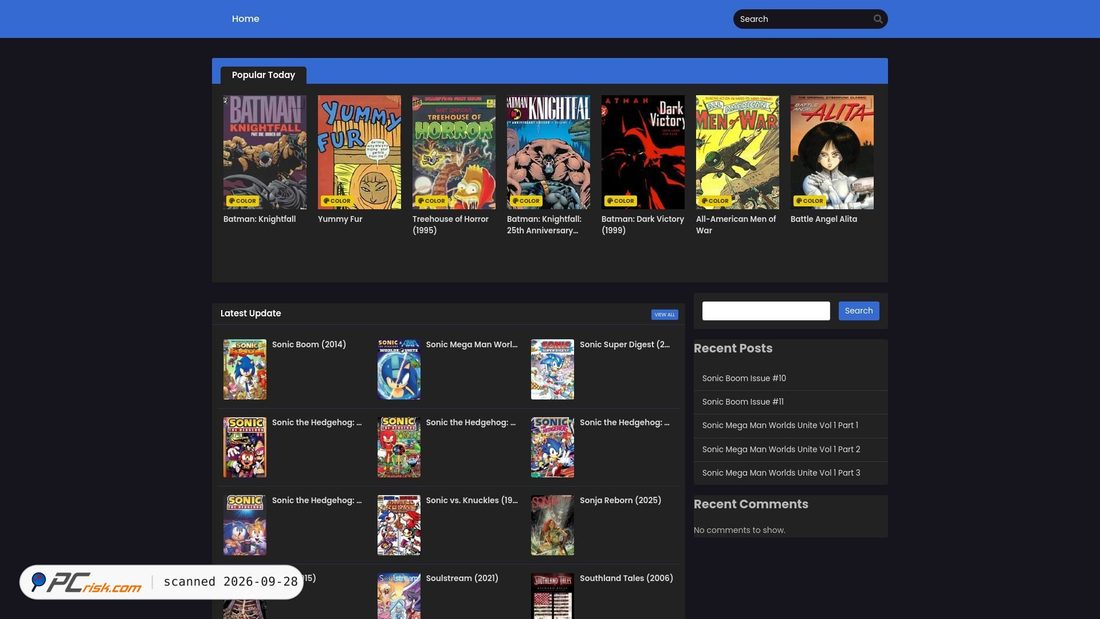Open the Batman: Dark Victory cover thumbnail
Image resolution: width=1100 pixels, height=619 pixels.
643,152
